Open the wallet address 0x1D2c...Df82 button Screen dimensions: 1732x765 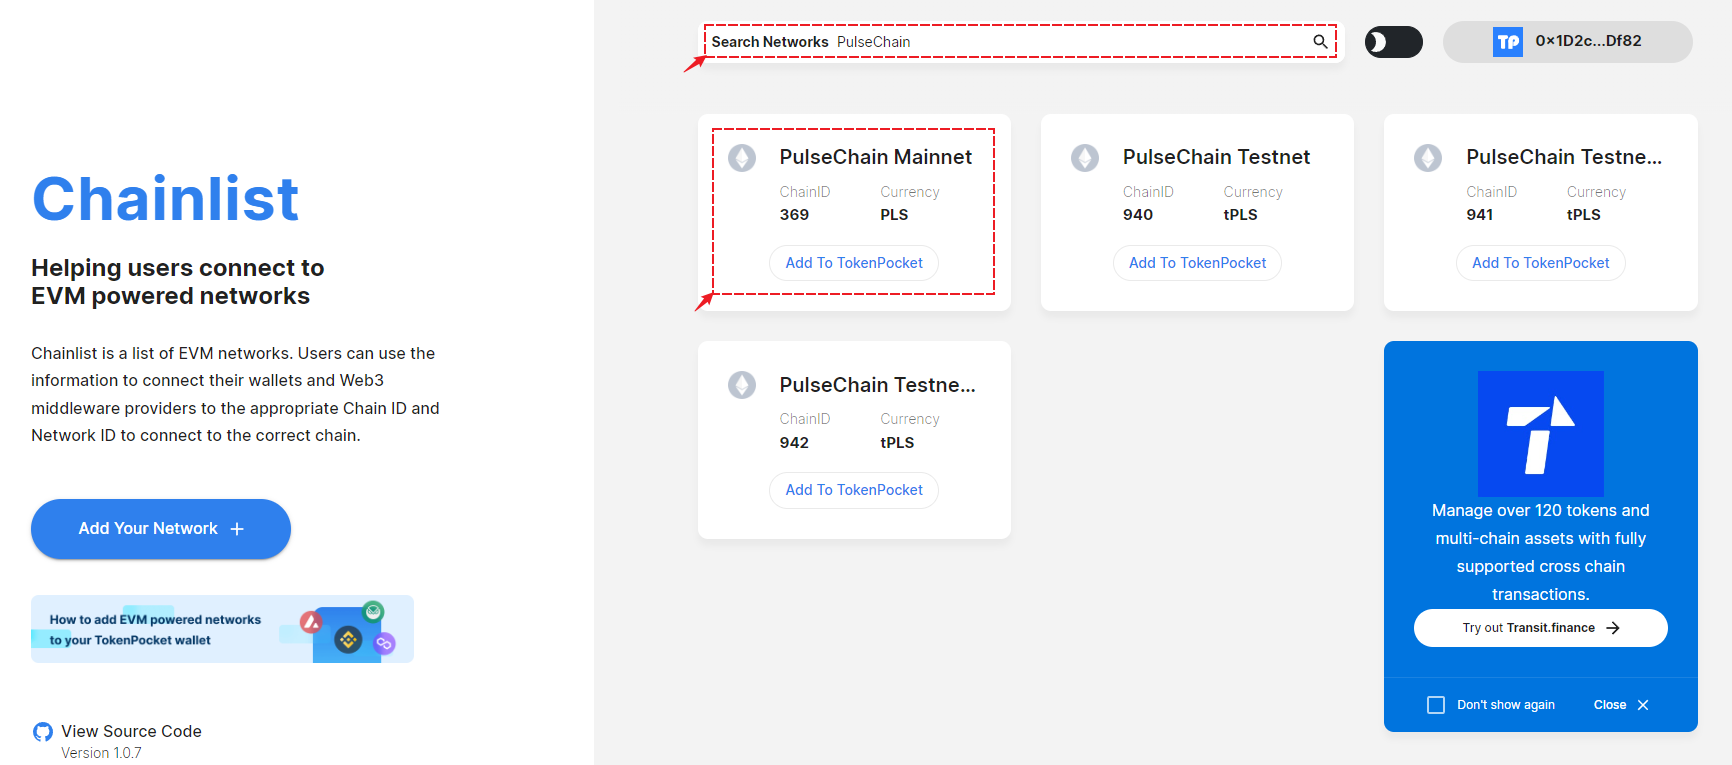point(1568,42)
